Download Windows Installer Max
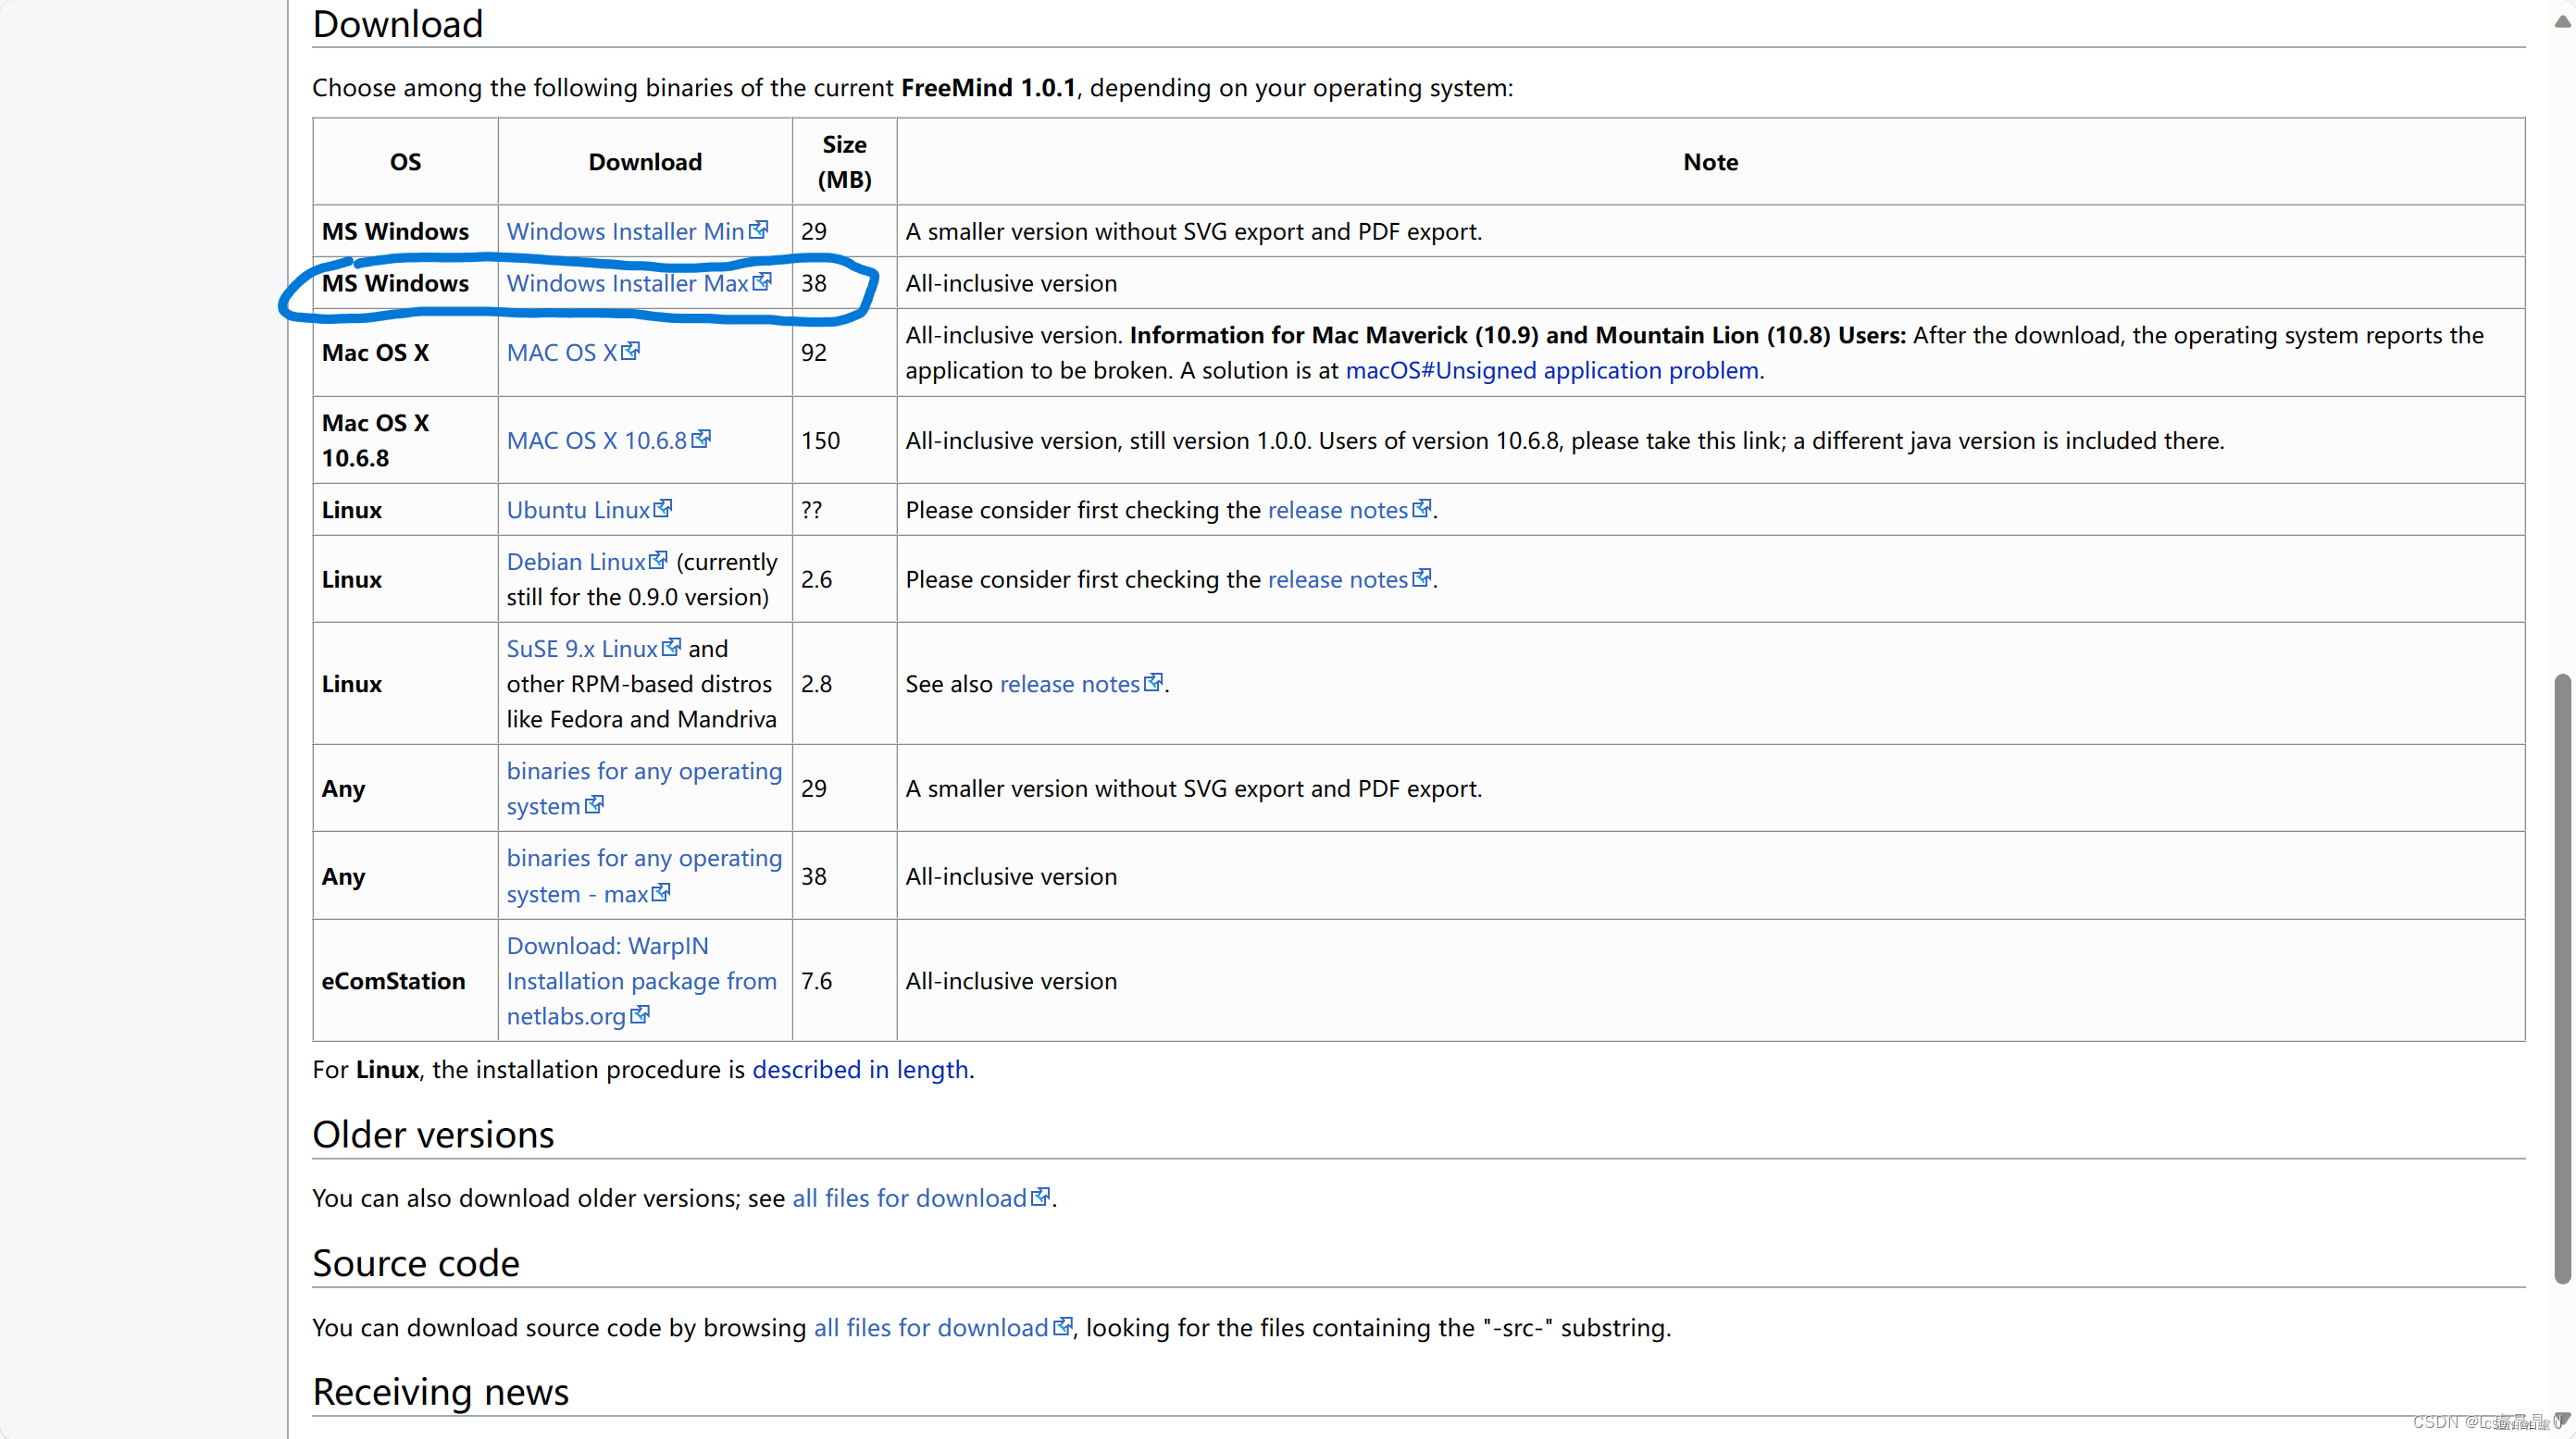 click(x=627, y=283)
